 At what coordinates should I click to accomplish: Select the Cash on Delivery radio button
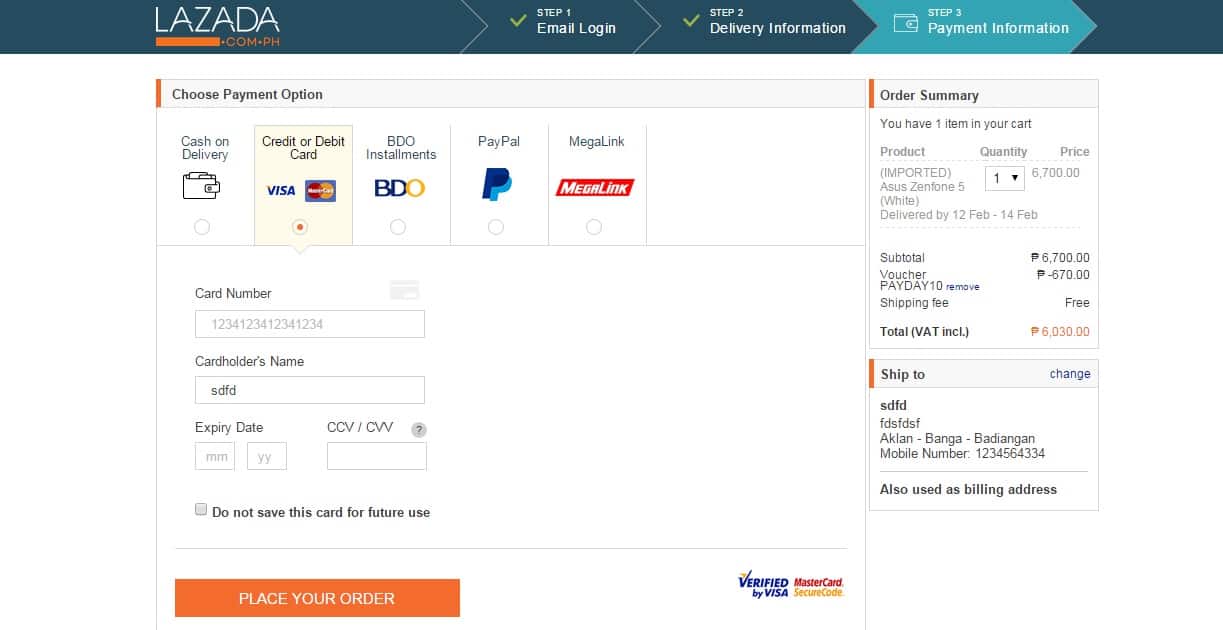(x=202, y=227)
